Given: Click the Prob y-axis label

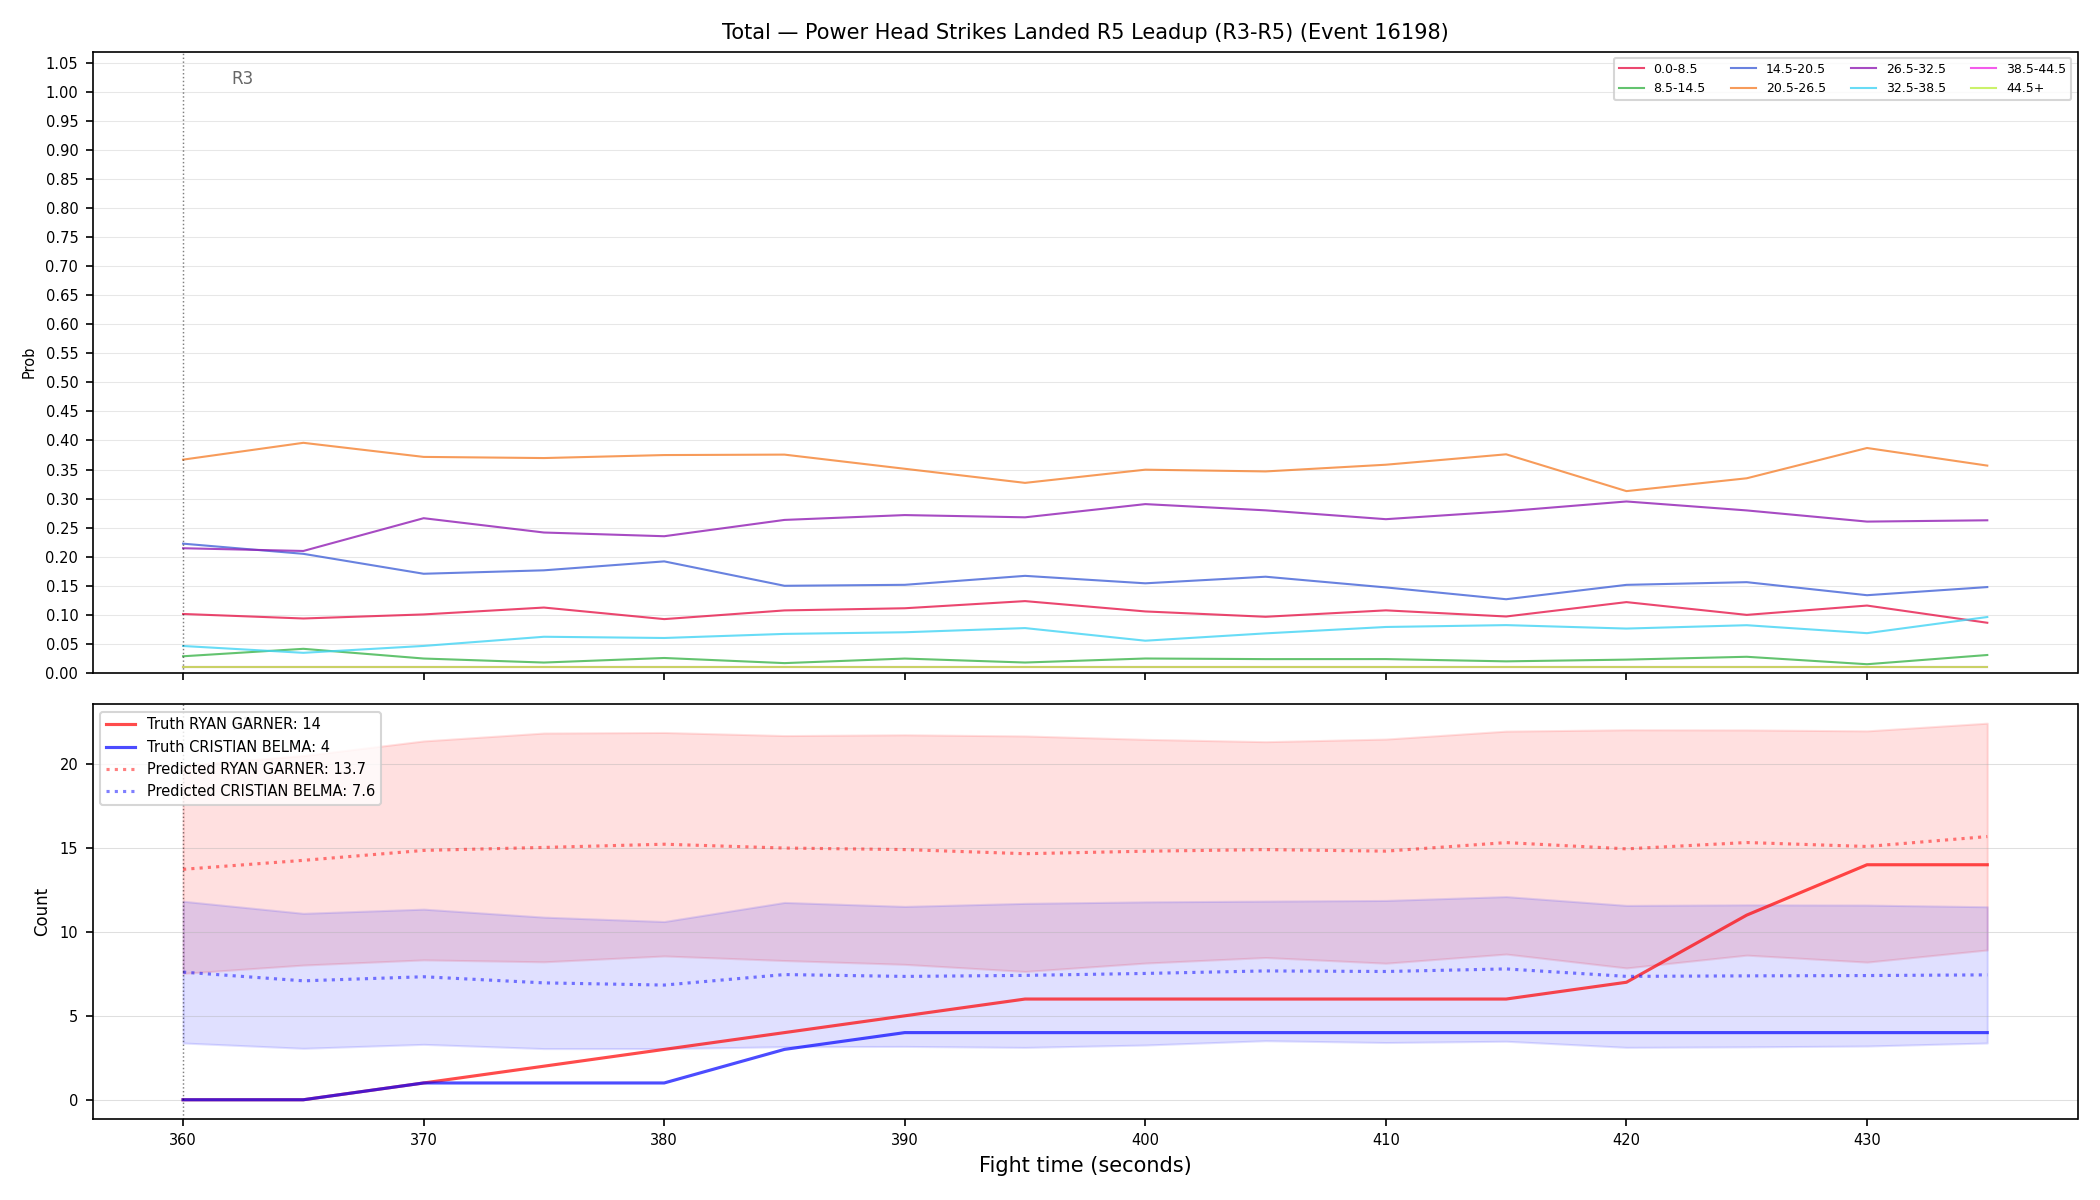Looking at the screenshot, I should click(x=29, y=363).
